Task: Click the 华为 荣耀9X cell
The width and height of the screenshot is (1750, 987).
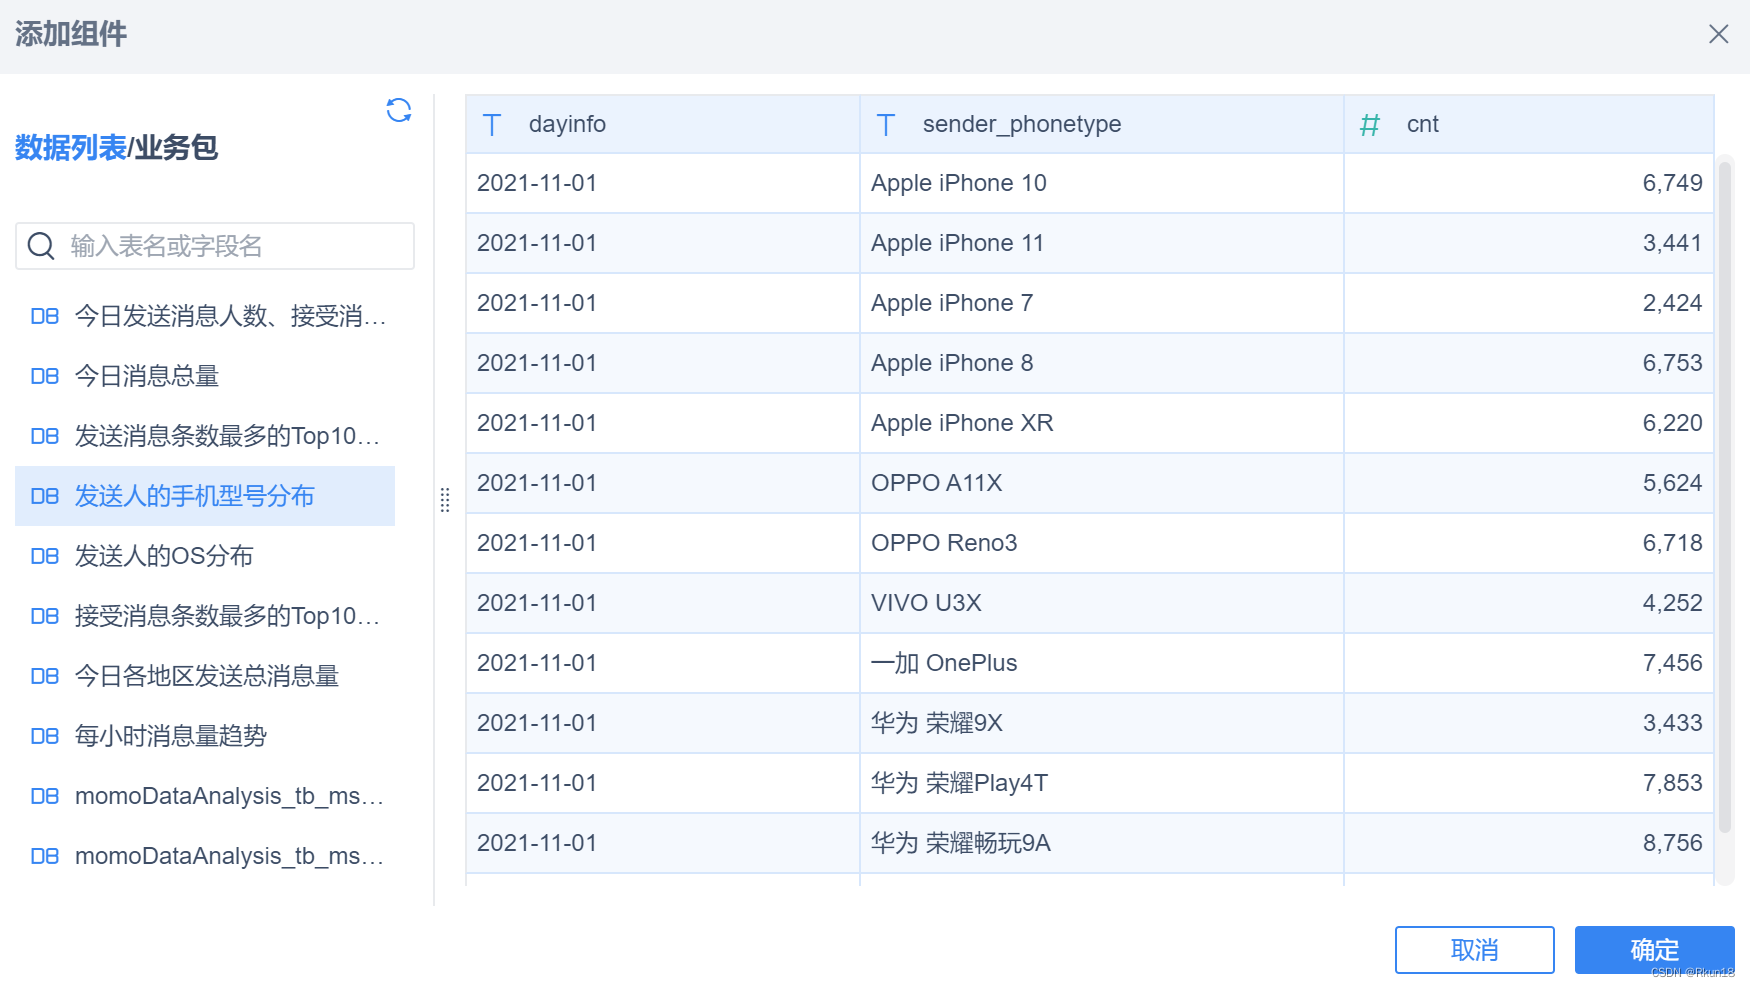Action: coord(1102,723)
